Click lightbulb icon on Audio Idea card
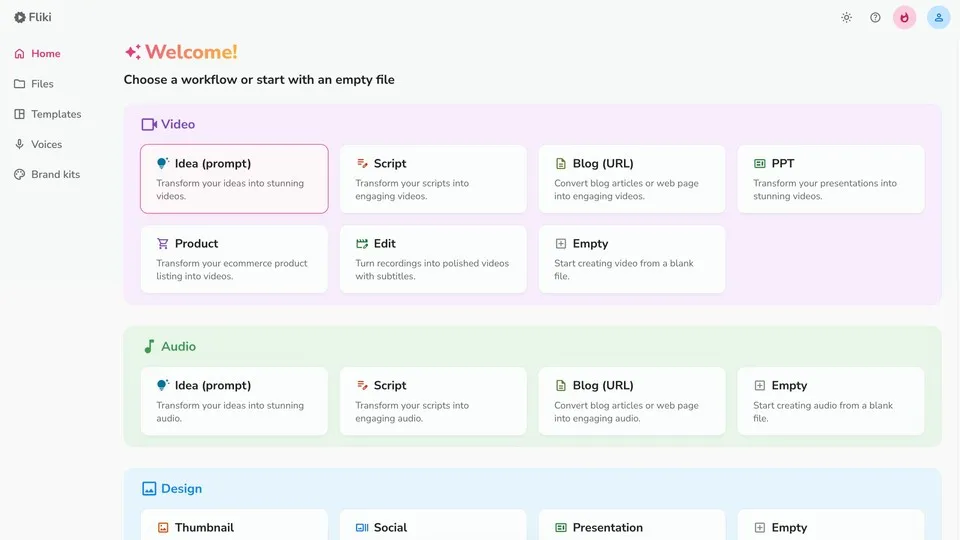This screenshot has height=540, width=960. [162, 385]
